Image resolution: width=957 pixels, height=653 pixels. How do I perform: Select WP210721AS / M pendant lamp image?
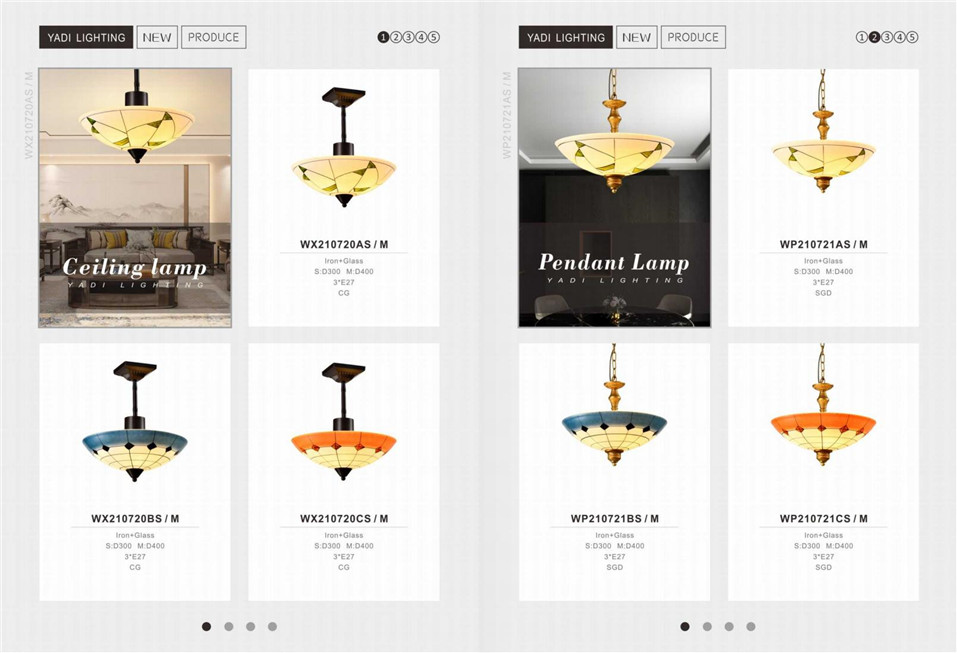pos(823,131)
